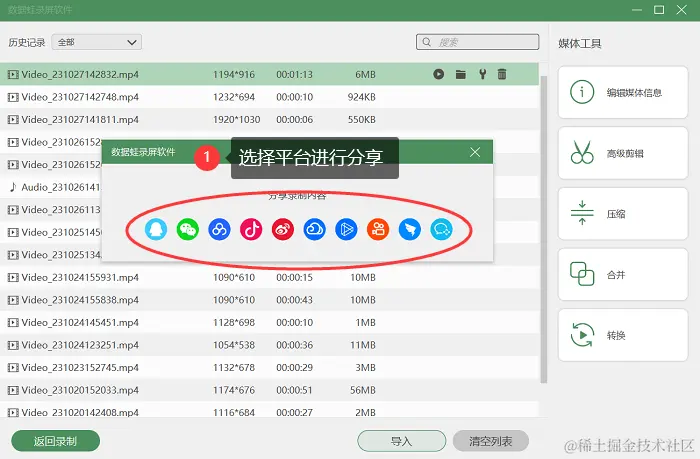Select Video_231020142408.mp4 row

tap(269, 411)
